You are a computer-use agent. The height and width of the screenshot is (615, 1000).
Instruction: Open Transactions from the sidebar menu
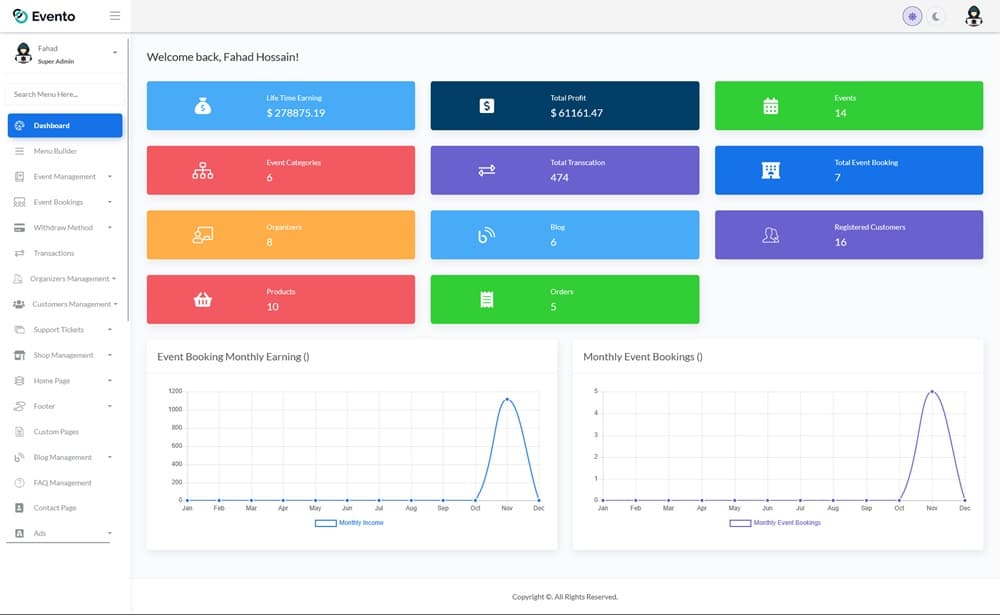pos(54,253)
